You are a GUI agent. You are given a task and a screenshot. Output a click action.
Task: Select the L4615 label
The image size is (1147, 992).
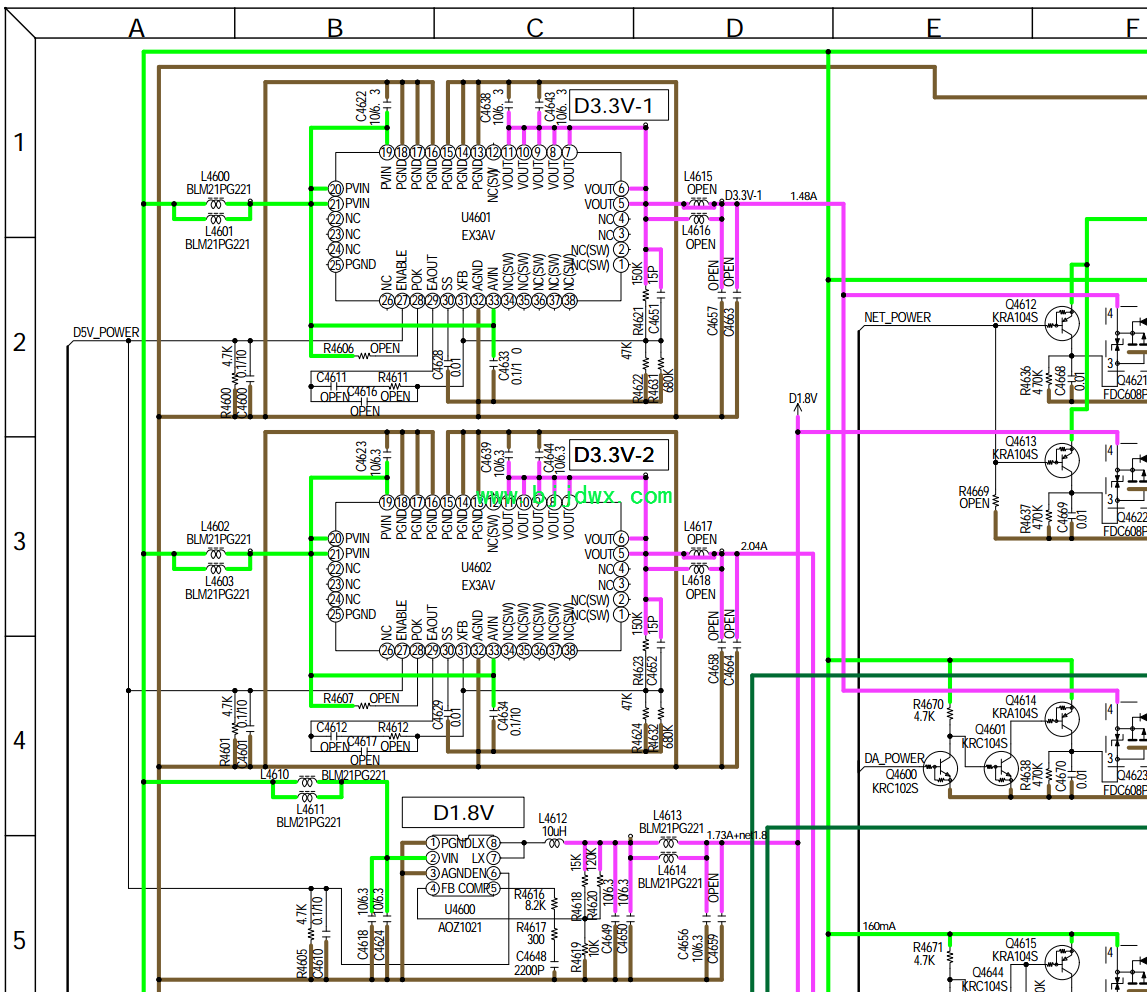pyautogui.click(x=698, y=177)
